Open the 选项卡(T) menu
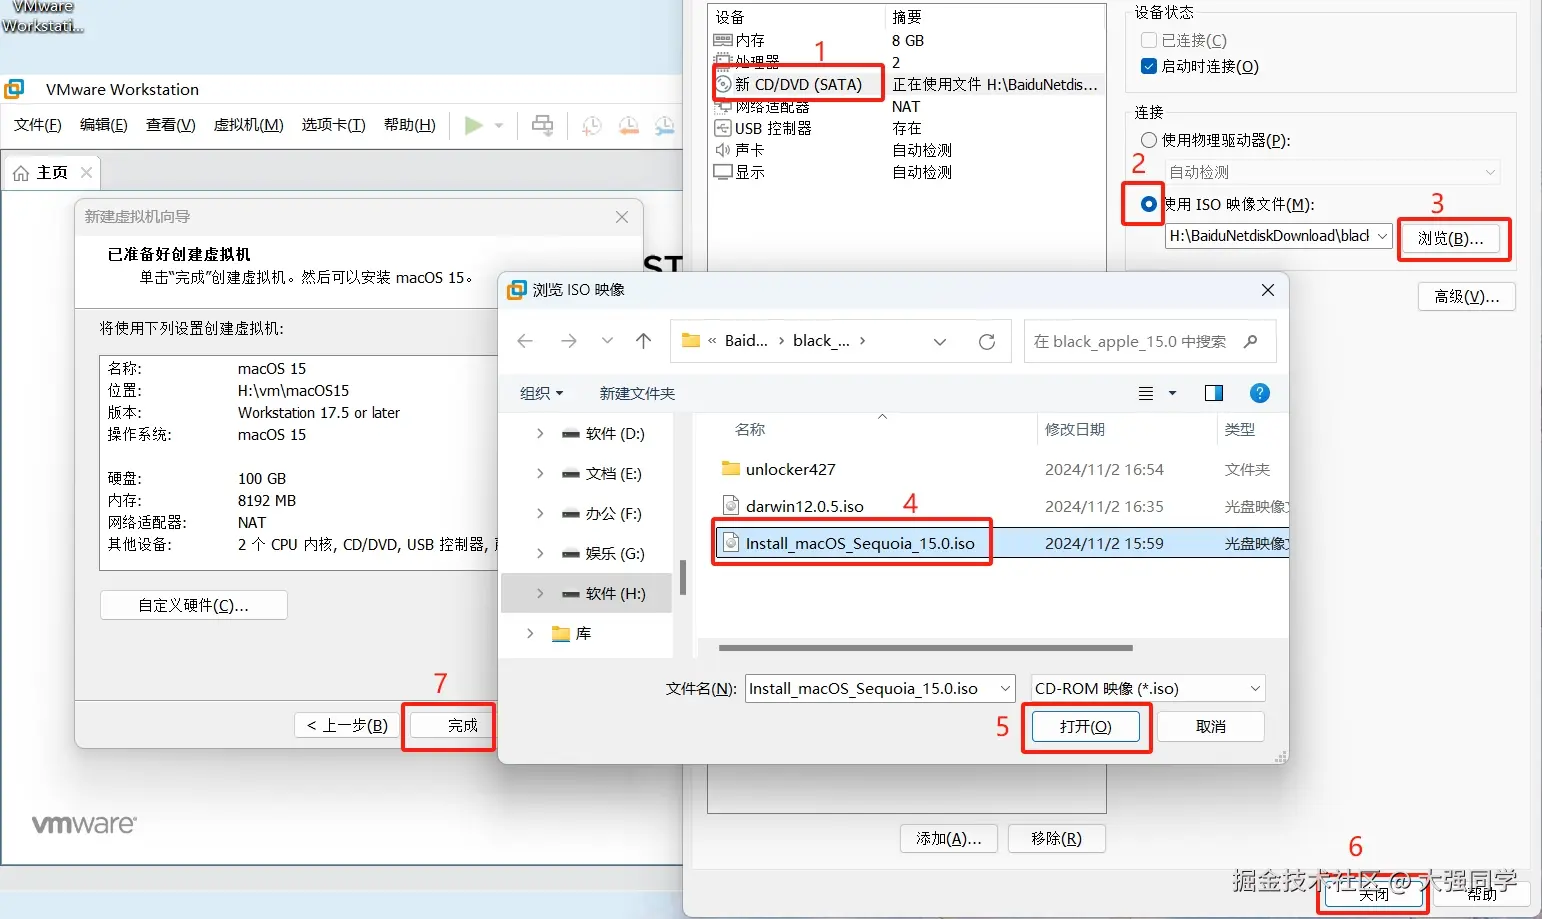Screen dimensions: 1542x919 click(x=334, y=125)
